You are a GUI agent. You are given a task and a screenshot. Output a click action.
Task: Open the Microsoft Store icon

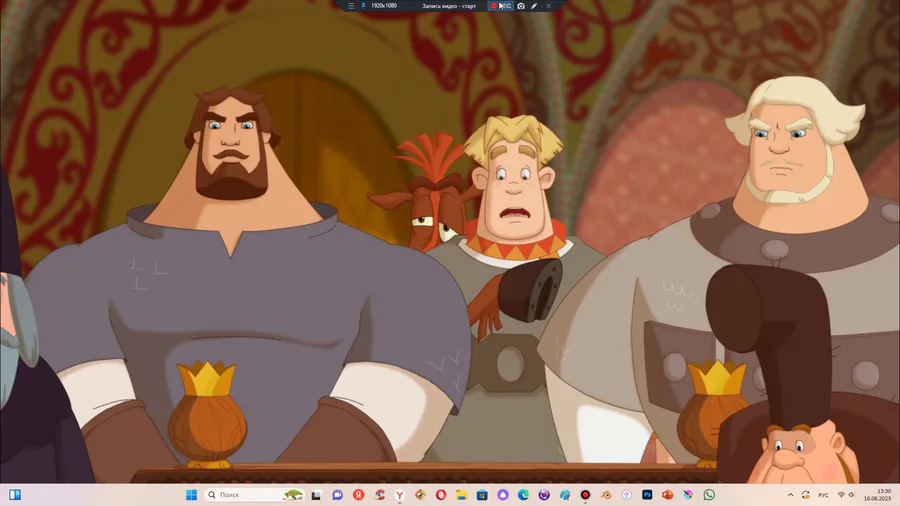point(482,495)
